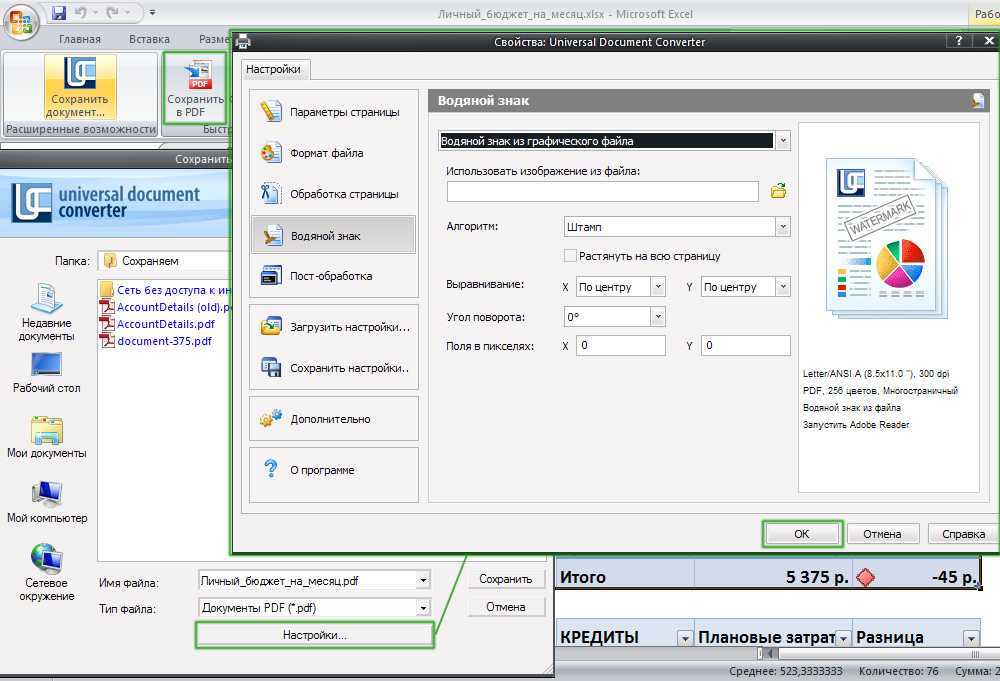Select the AccountDetails.pdf file
Image resolution: width=1000 pixels, height=681 pixels.
tap(158, 324)
